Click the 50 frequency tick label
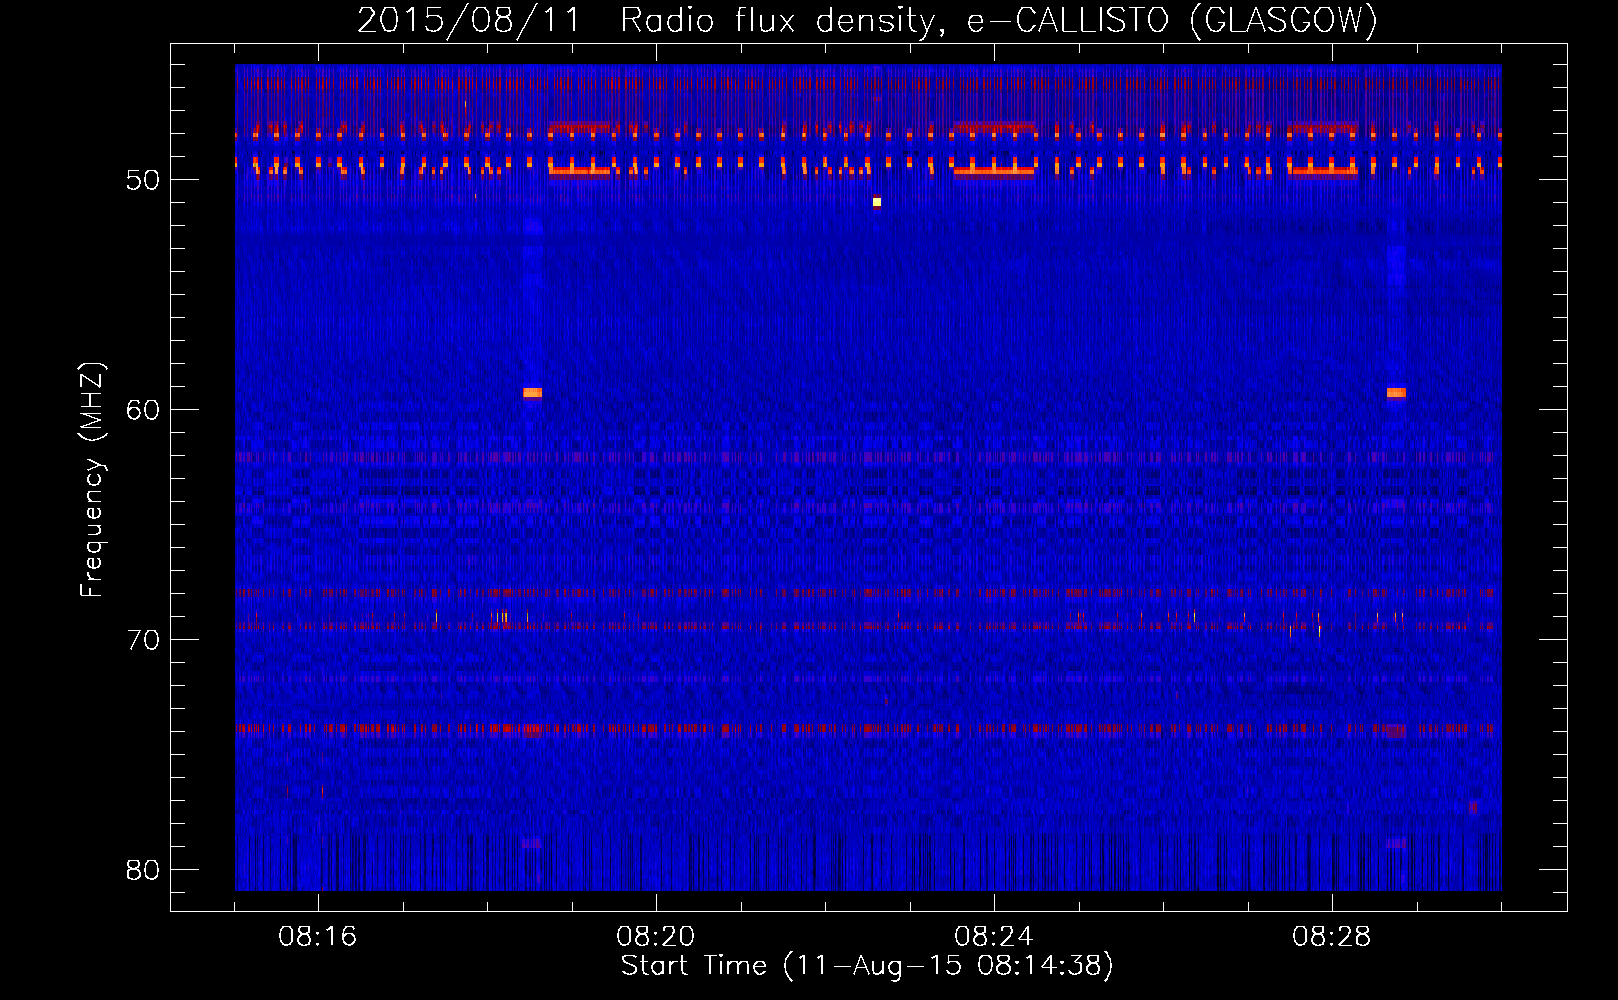Screen dimensions: 1618x1000 pyautogui.click(x=143, y=180)
